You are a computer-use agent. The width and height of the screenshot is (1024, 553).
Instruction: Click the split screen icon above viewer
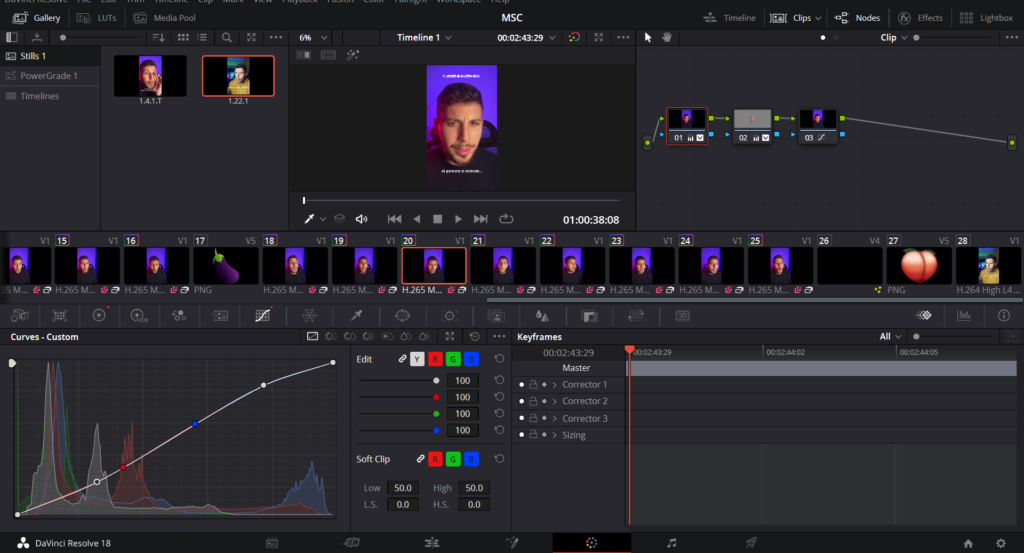click(x=328, y=55)
